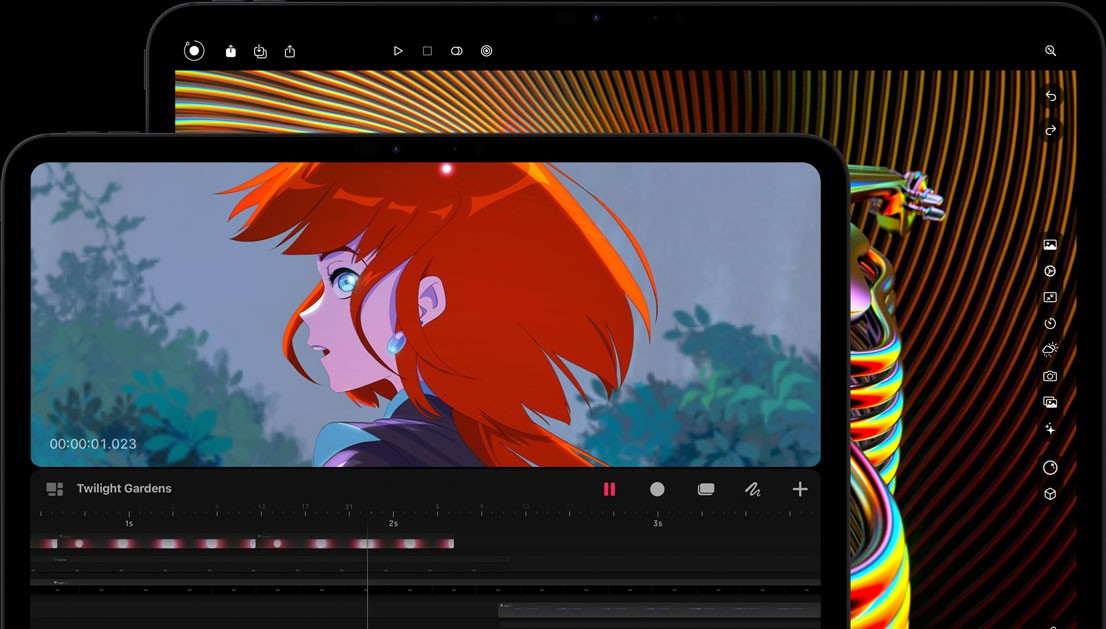The width and height of the screenshot is (1106, 629).
Task: Pause playback with the red pause button
Action: click(609, 489)
